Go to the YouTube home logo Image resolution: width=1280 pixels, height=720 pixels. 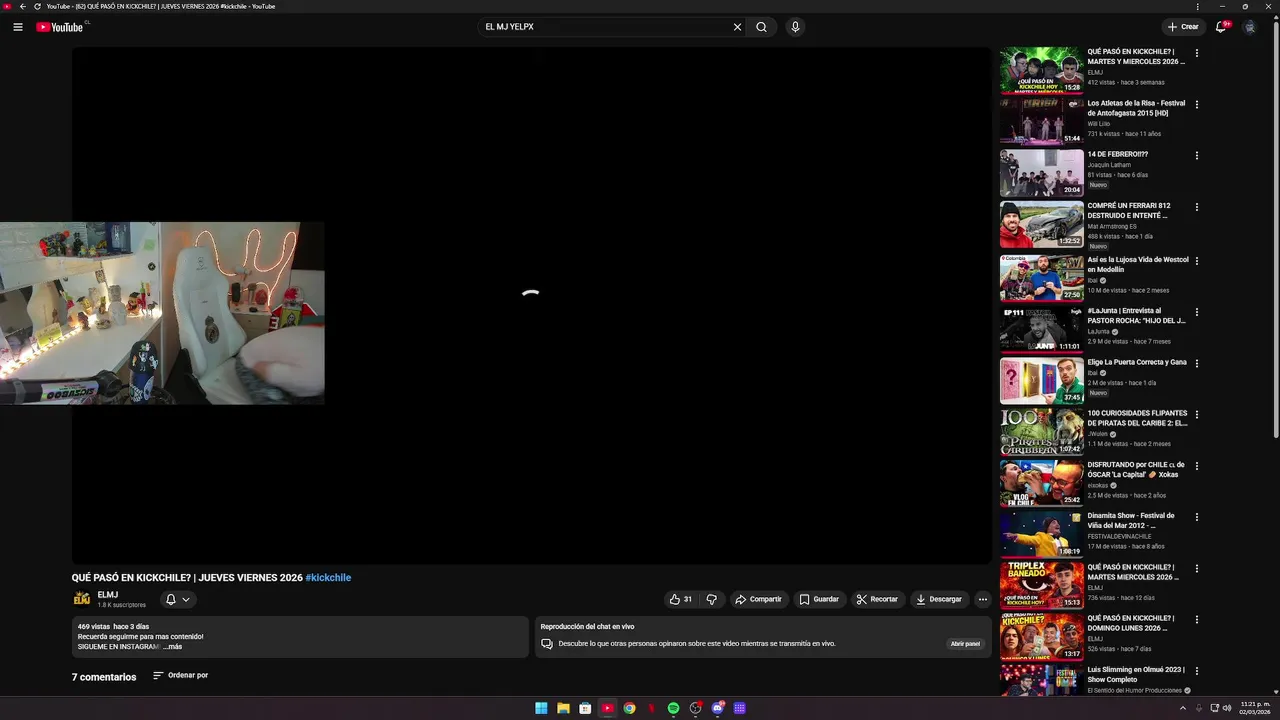click(x=60, y=27)
